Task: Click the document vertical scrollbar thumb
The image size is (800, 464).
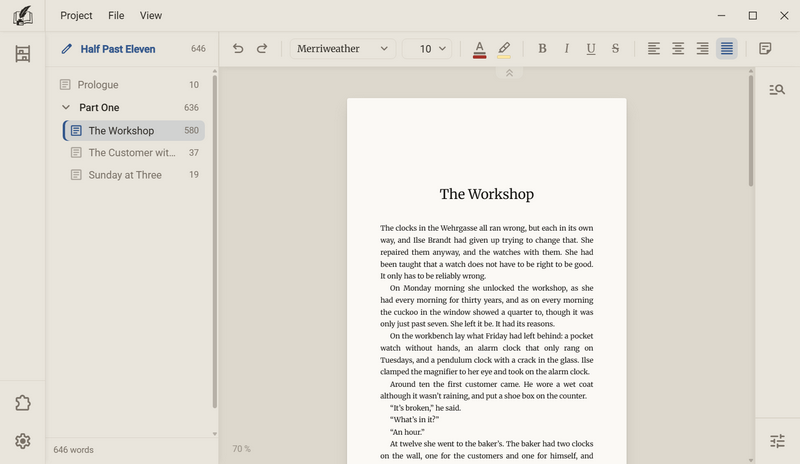Action: (x=751, y=130)
